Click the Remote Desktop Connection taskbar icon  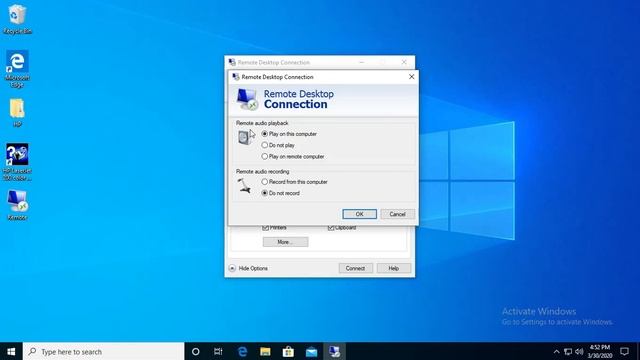click(335, 351)
